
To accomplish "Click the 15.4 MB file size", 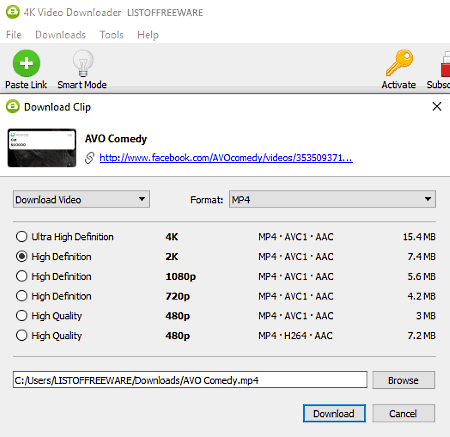I will (x=419, y=237).
